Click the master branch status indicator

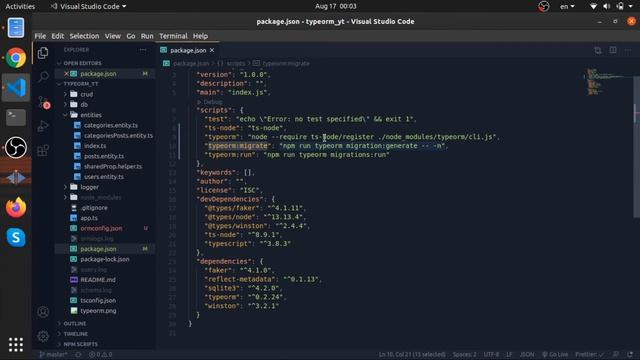point(53,355)
